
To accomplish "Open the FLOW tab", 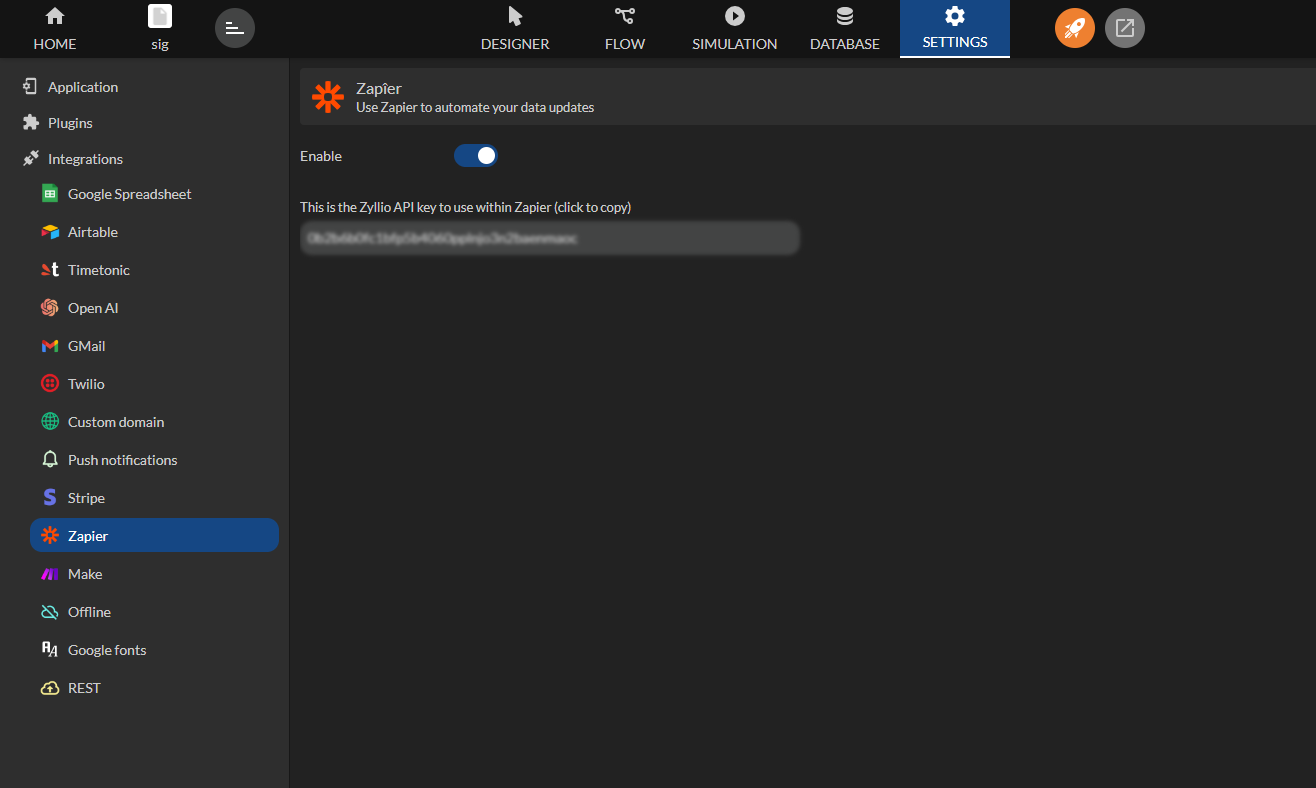I will tap(625, 28).
